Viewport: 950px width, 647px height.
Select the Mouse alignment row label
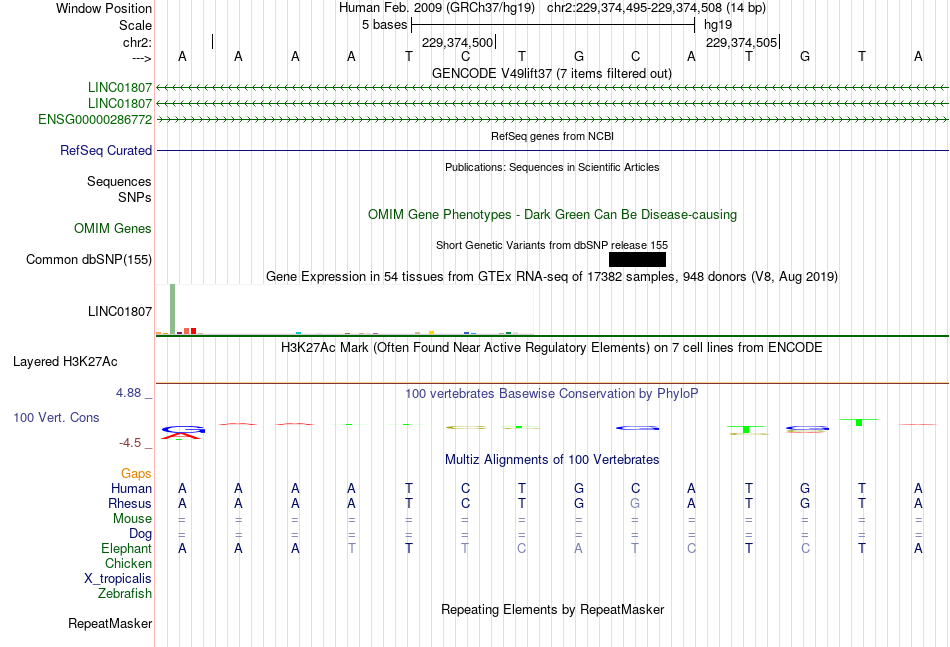[x=133, y=519]
